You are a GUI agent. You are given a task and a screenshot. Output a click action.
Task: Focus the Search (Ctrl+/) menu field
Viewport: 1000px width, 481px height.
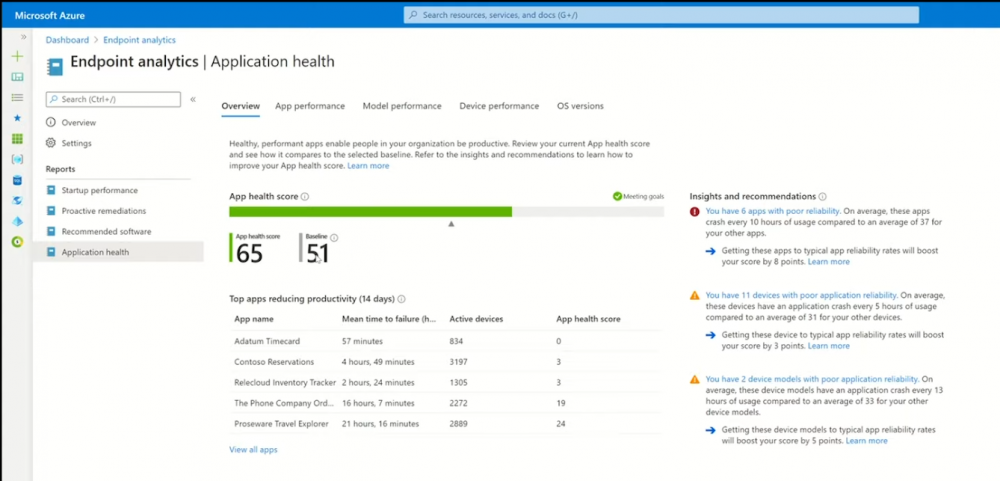114,100
